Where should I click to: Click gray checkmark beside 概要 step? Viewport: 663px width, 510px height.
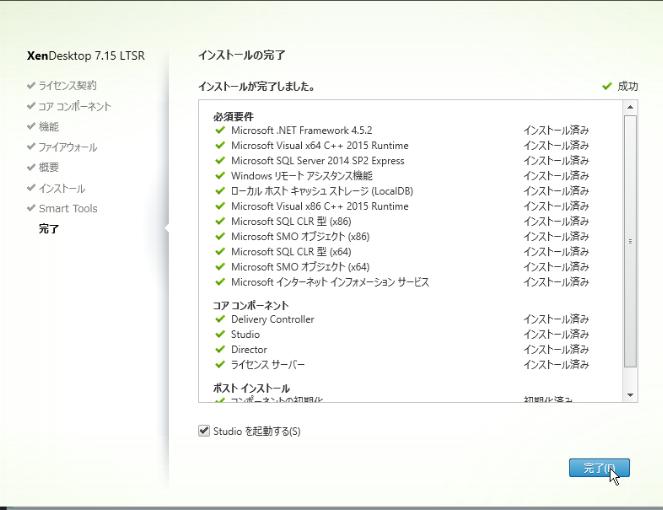click(x=31, y=167)
